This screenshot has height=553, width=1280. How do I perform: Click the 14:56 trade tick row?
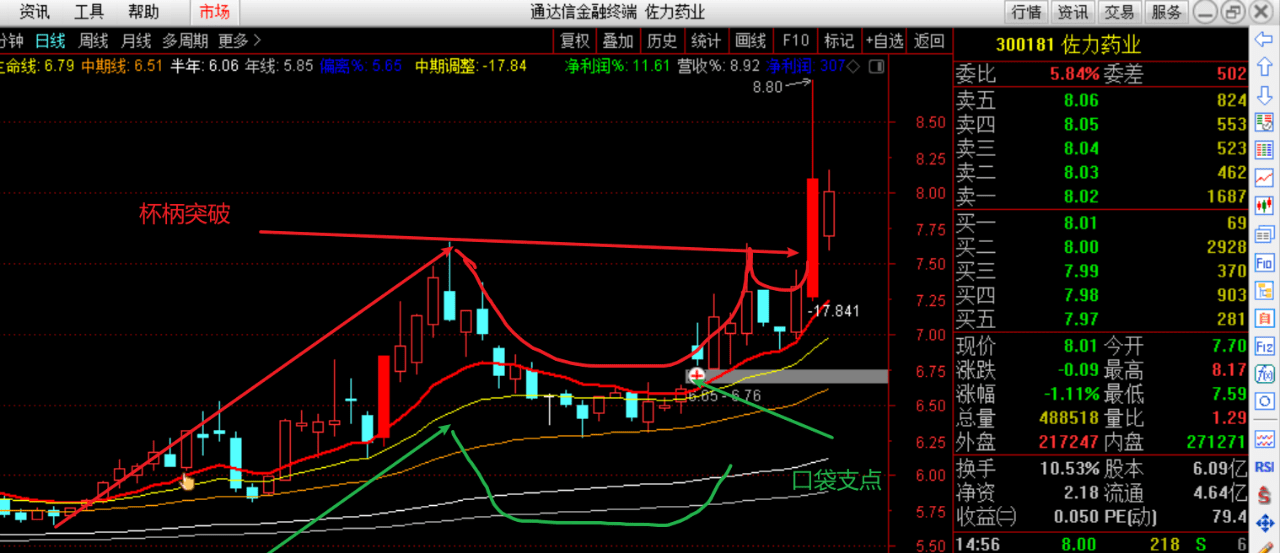click(1102, 543)
